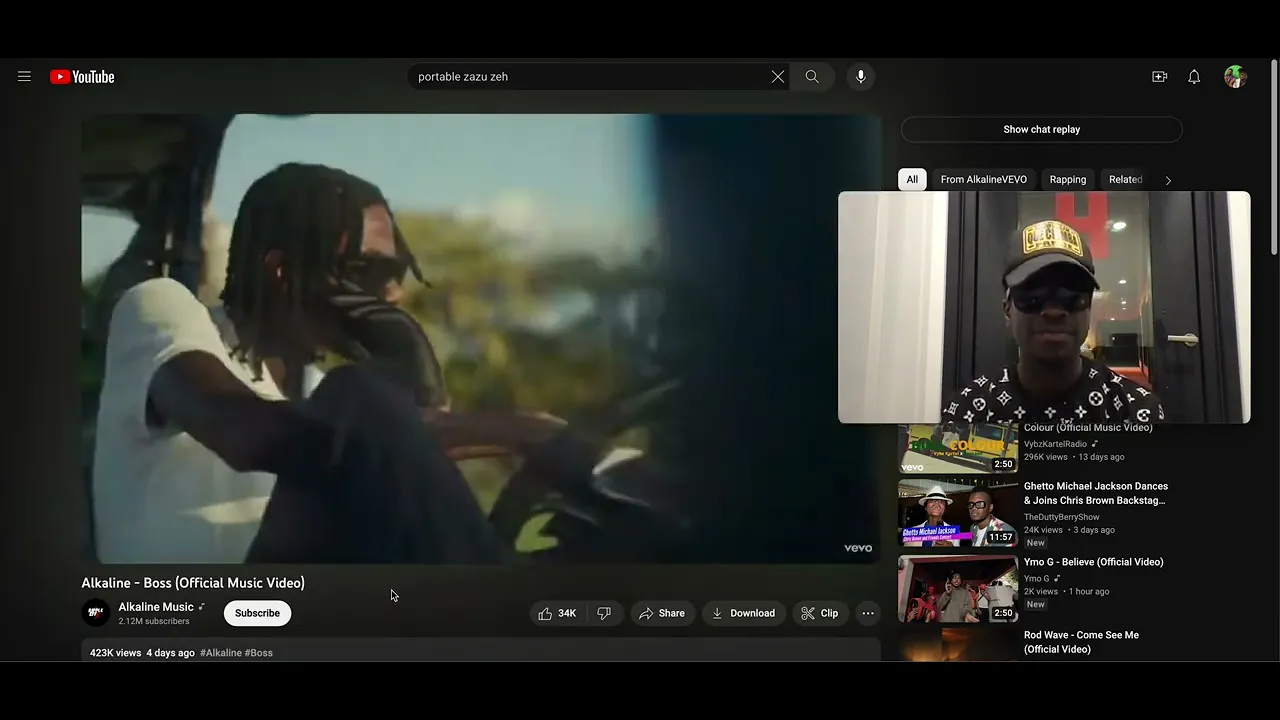Viewport: 1280px width, 720px height.
Task: Show chat replay
Action: click(1041, 129)
